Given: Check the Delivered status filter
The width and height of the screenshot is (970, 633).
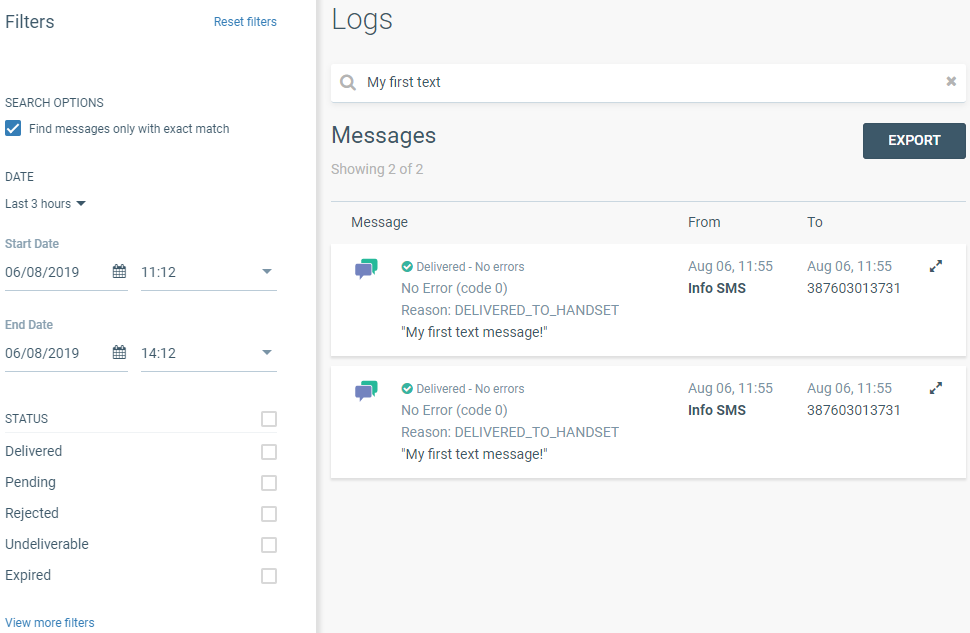Looking at the screenshot, I should click(268, 452).
